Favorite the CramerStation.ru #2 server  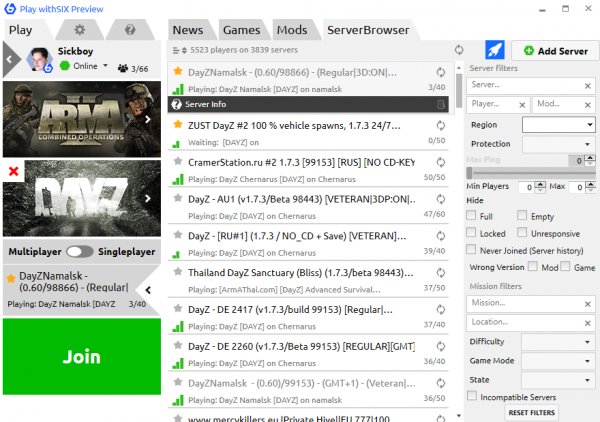click(x=178, y=161)
